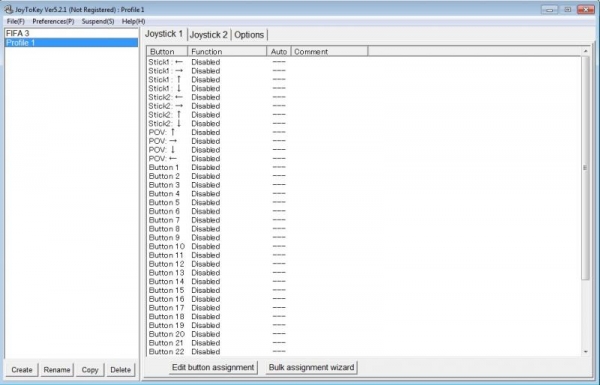This screenshot has width=600, height=385.
Task: Select the Button 4 row
Action: coord(364,194)
